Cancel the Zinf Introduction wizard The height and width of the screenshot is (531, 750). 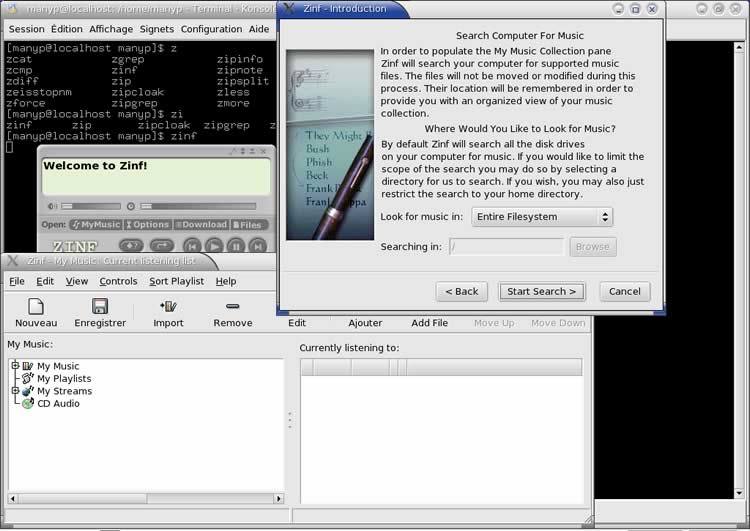[x=625, y=291]
